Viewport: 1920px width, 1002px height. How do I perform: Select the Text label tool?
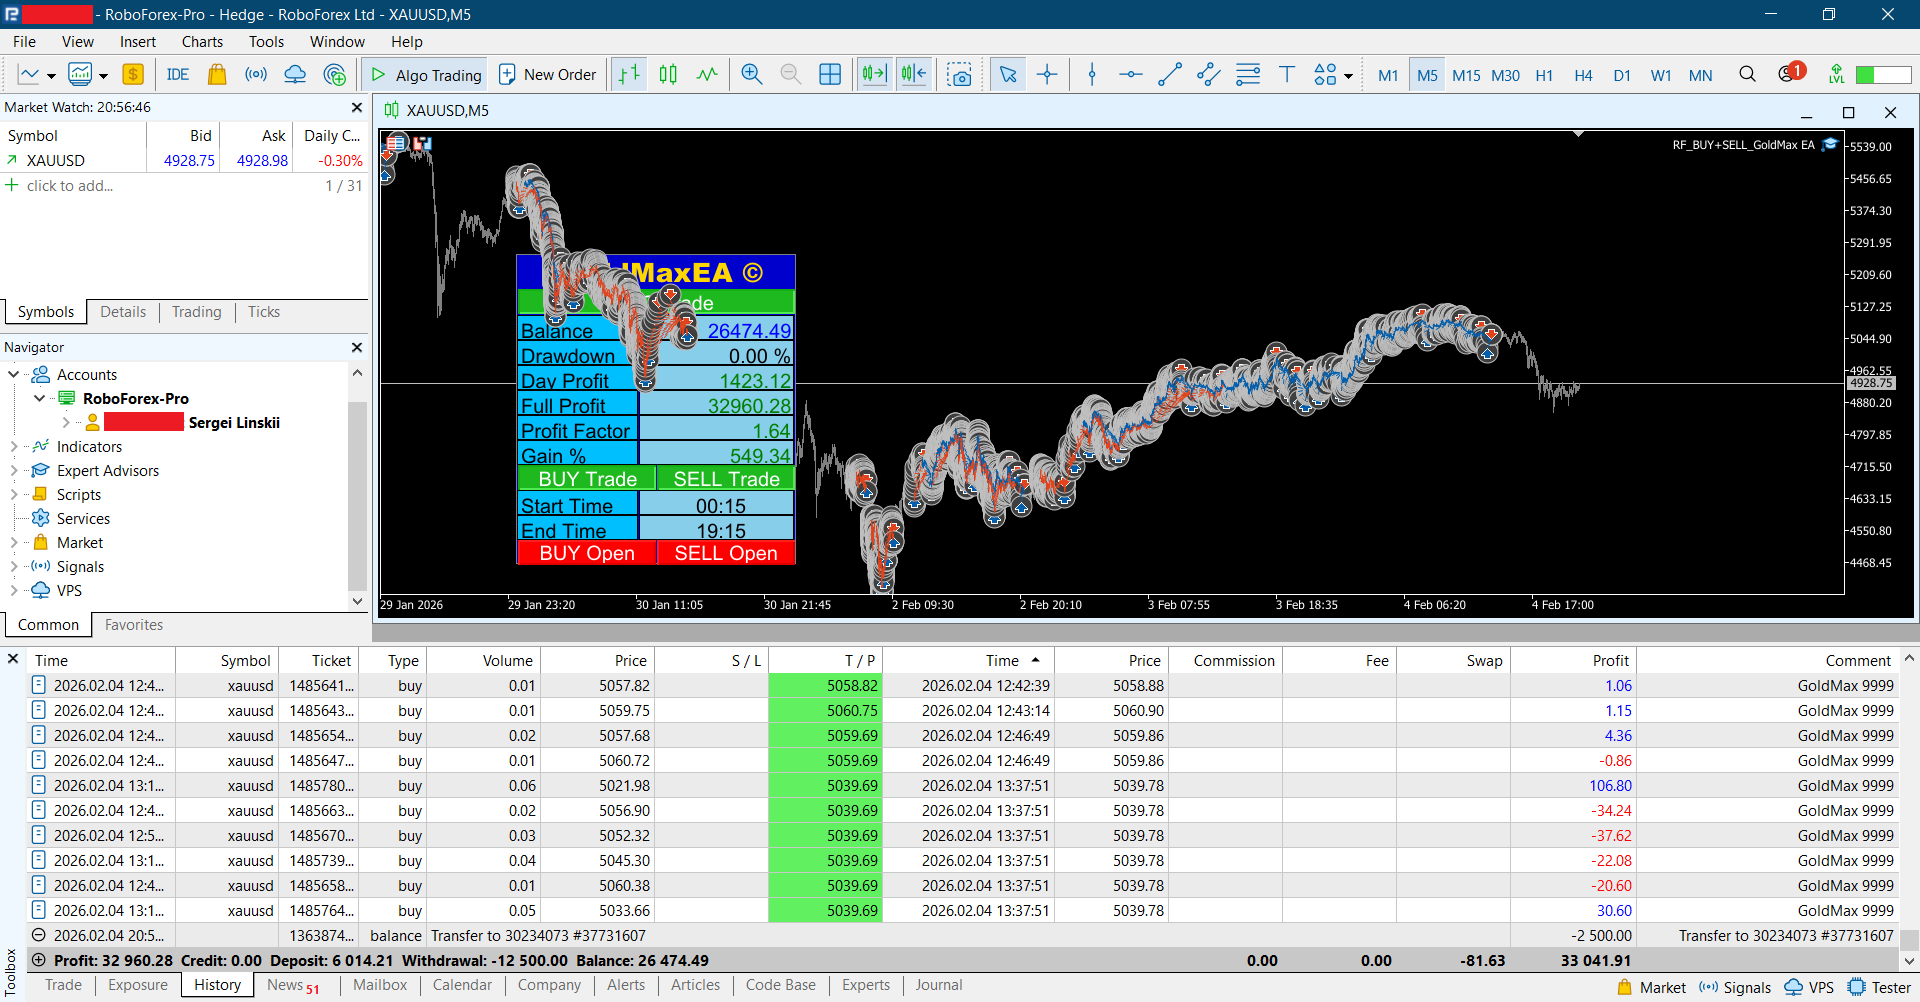[1287, 75]
